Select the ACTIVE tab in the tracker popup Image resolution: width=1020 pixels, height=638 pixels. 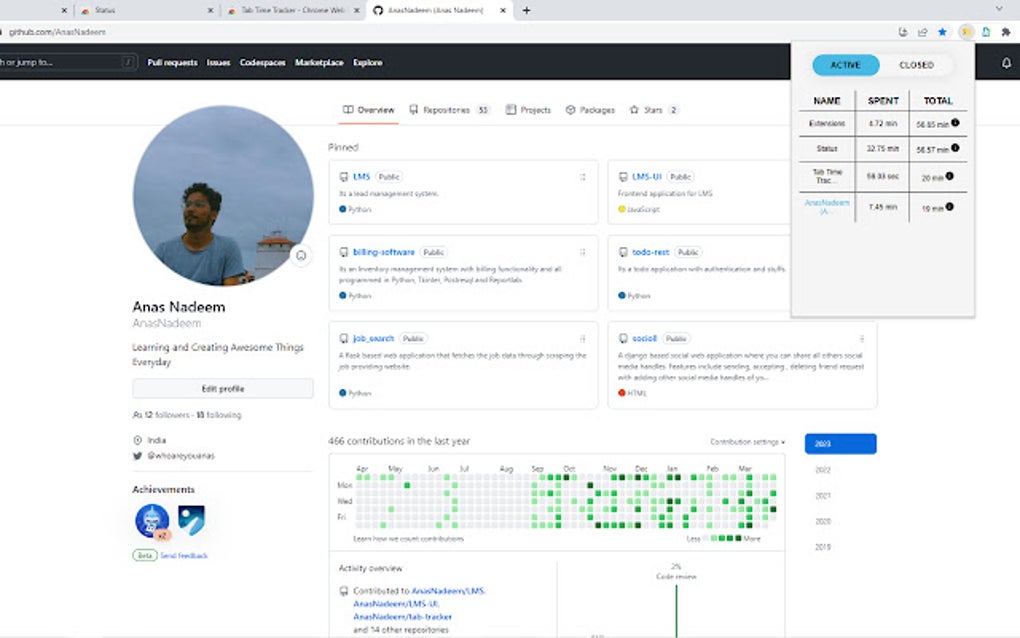click(844, 64)
